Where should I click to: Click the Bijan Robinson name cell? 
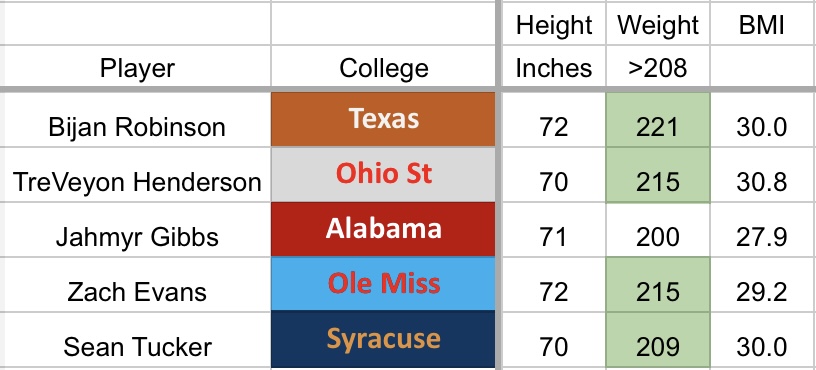(137, 120)
